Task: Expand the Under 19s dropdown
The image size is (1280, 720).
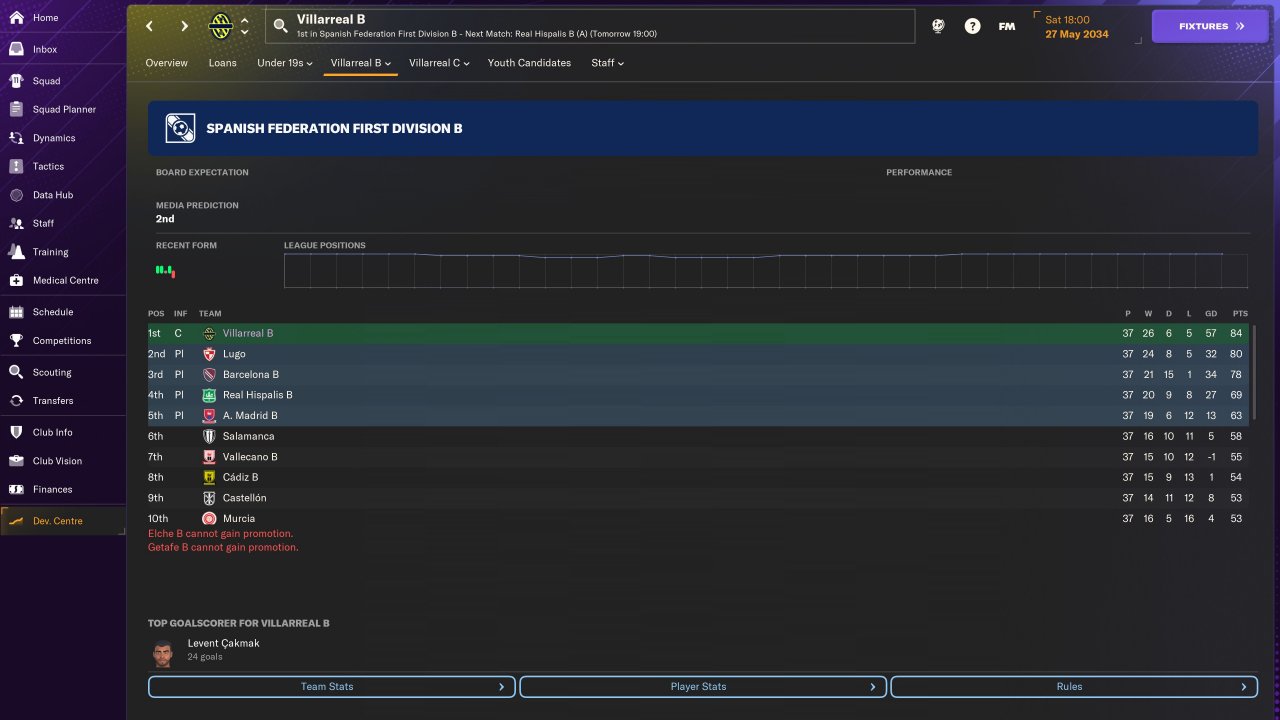Action: pos(285,63)
